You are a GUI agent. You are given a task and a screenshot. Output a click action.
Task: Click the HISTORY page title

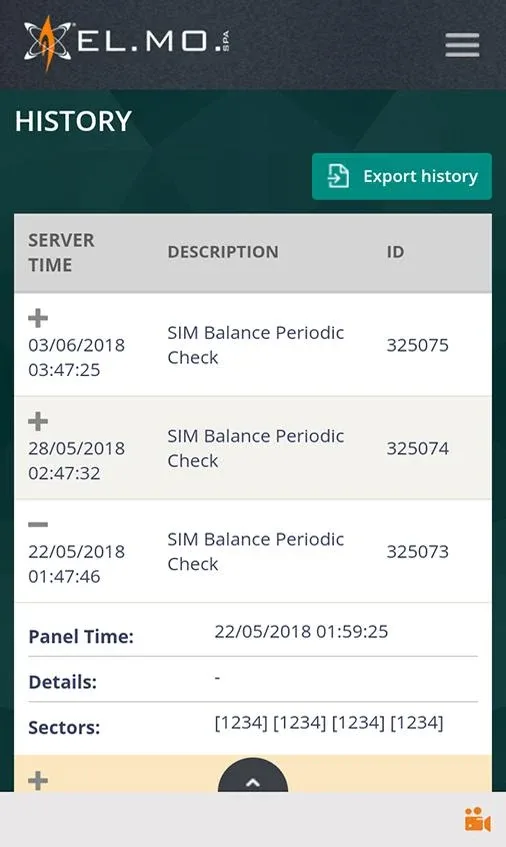point(73,121)
